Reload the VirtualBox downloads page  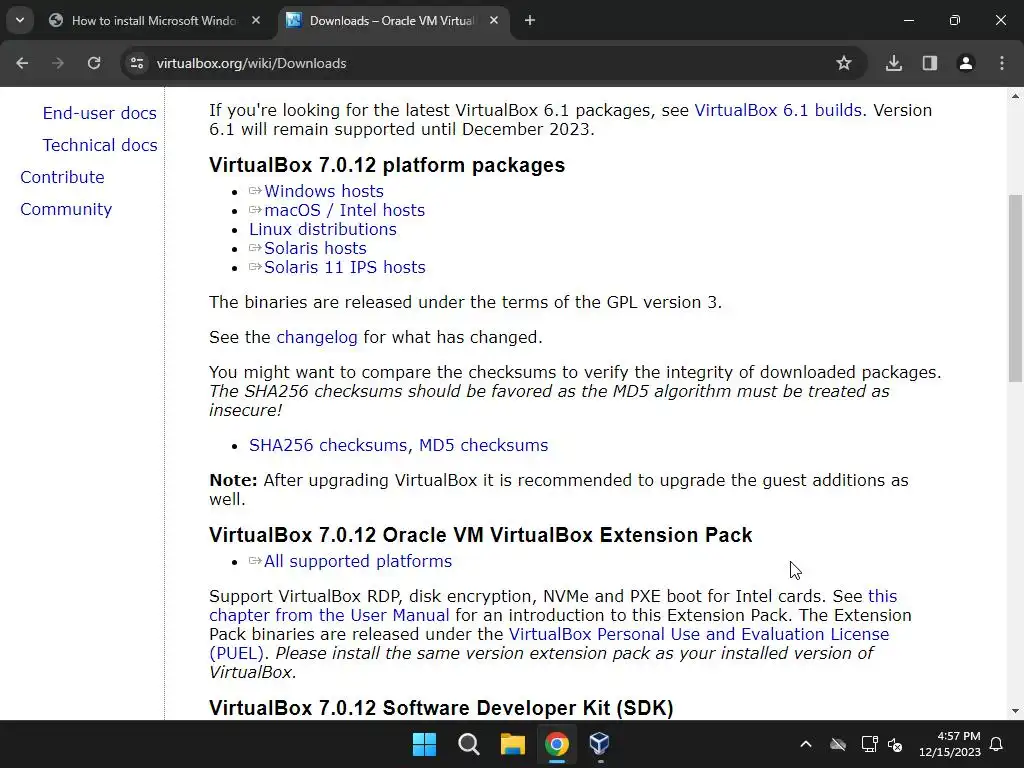pyautogui.click(x=94, y=63)
